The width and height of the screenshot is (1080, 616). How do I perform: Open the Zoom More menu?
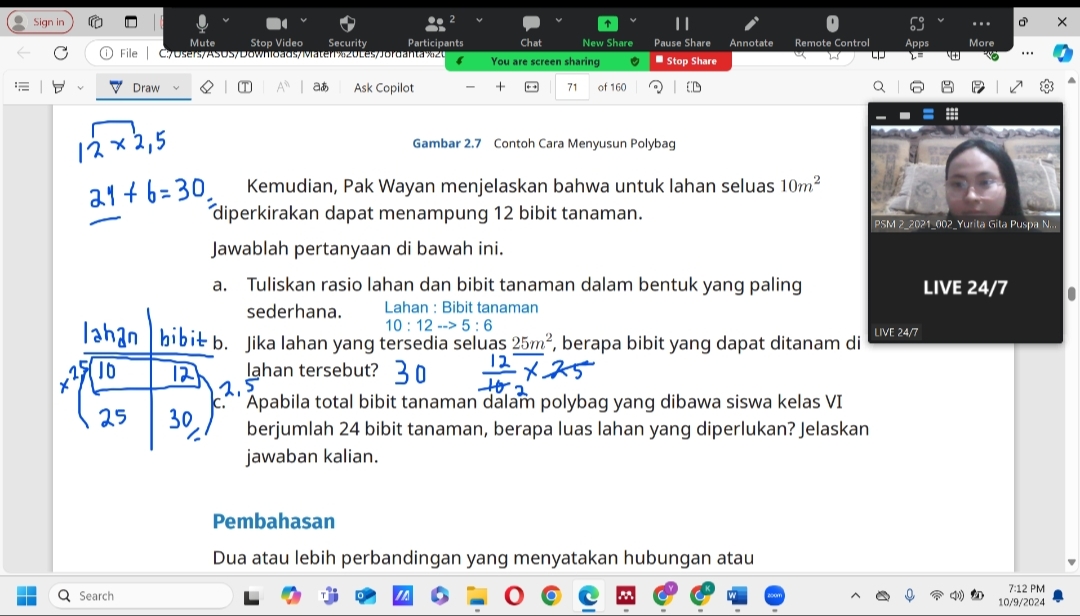tap(981, 30)
